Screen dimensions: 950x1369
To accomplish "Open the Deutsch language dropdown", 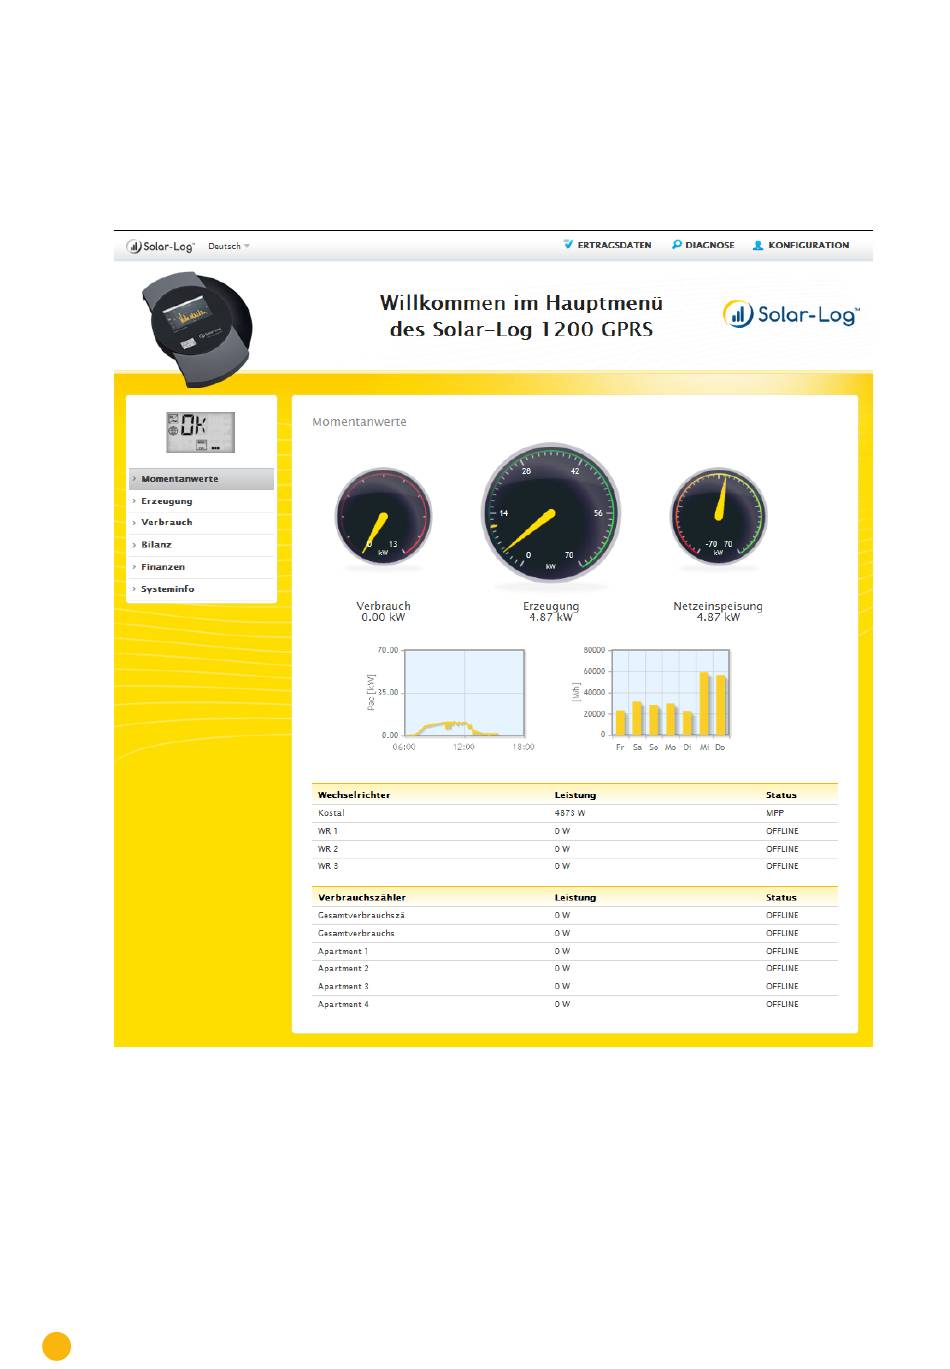I will click(x=229, y=246).
